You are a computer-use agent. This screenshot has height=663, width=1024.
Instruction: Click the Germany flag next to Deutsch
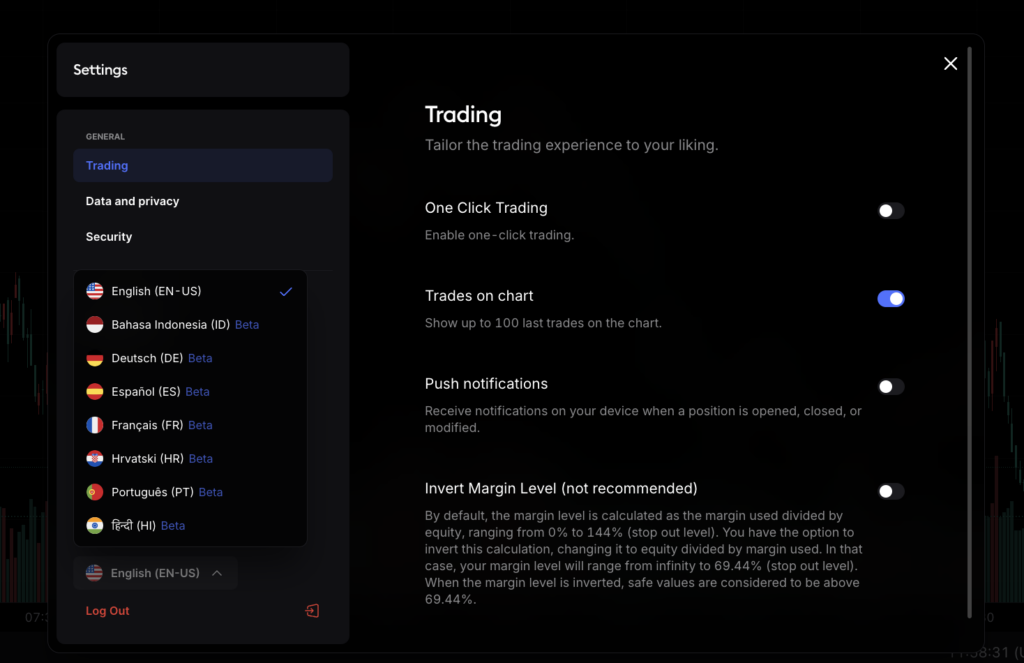tap(94, 358)
